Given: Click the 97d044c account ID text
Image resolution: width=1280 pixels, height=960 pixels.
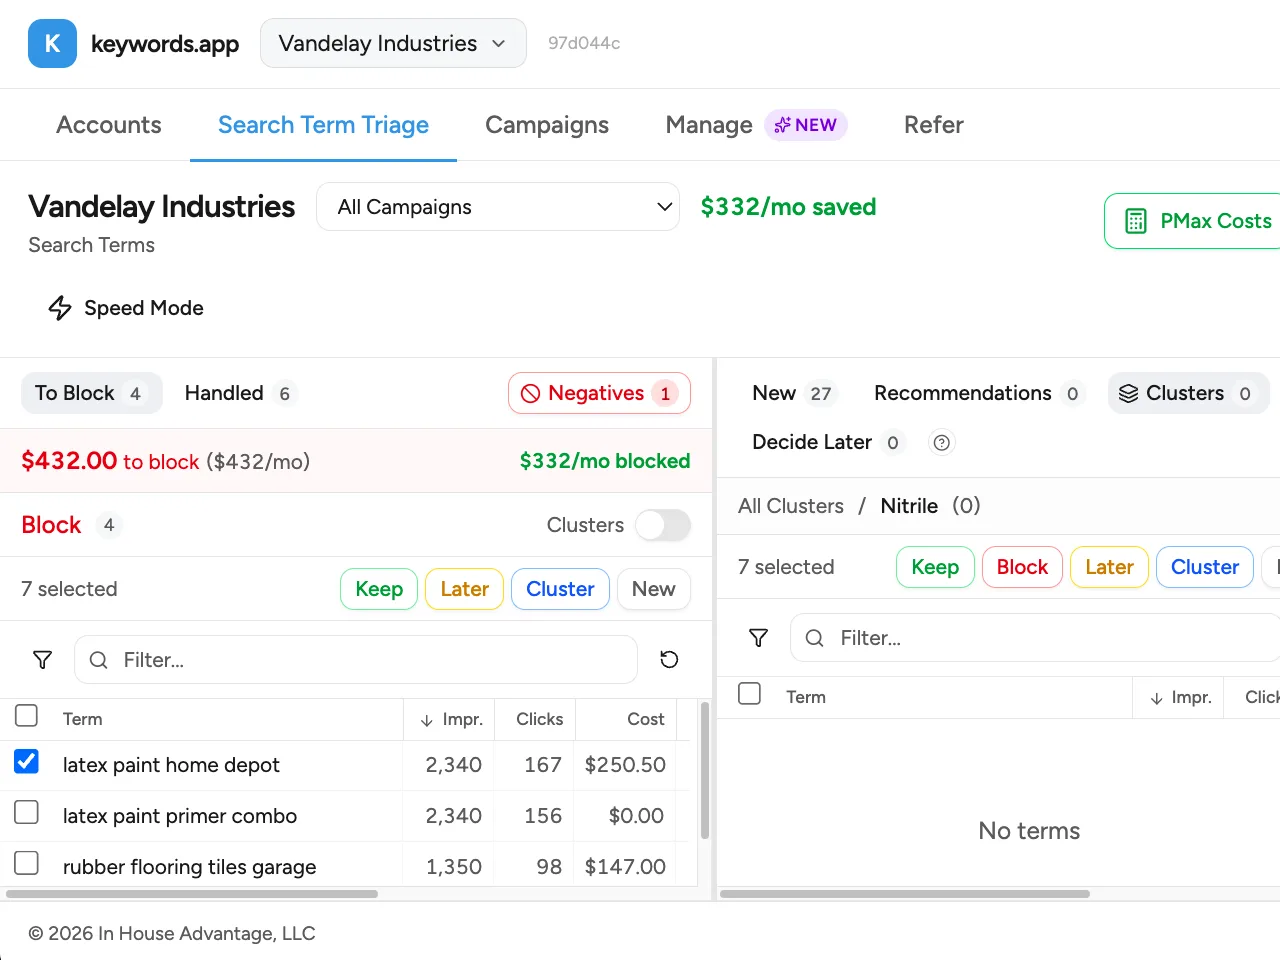Looking at the screenshot, I should point(584,43).
